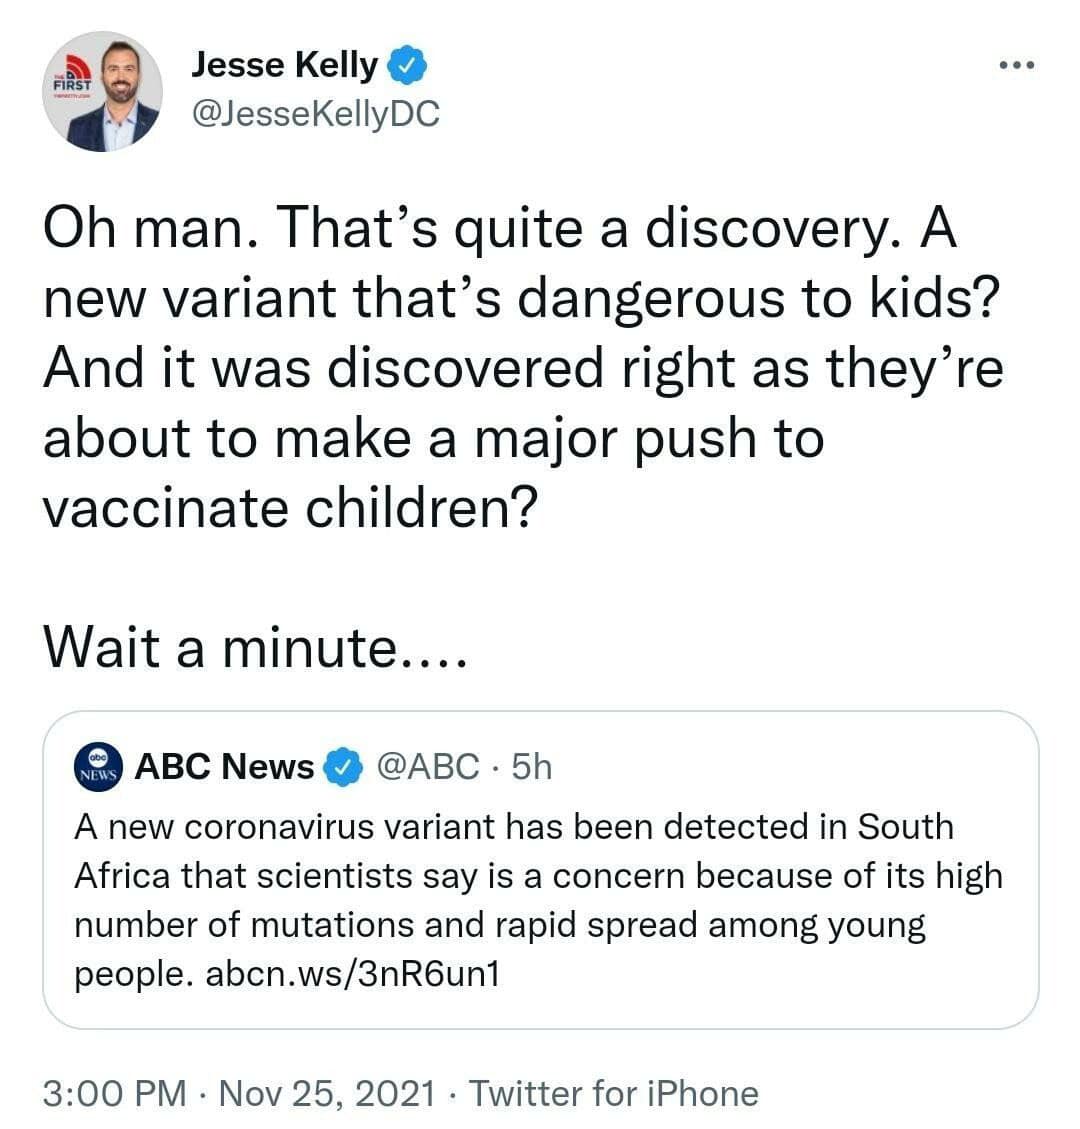Click the ABC News logo avatar
Image resolution: width=1080 pixels, height=1129 pixels.
tap(98, 767)
